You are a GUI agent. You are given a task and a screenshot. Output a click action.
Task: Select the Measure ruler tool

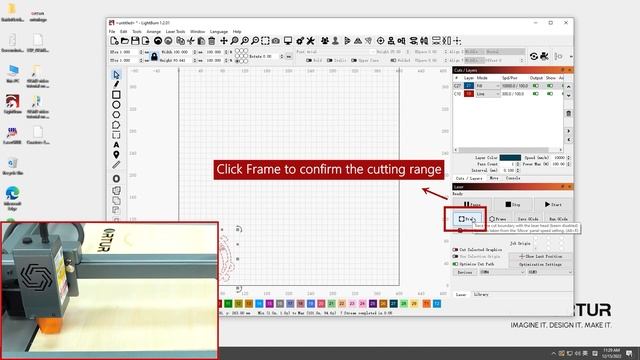(x=116, y=165)
